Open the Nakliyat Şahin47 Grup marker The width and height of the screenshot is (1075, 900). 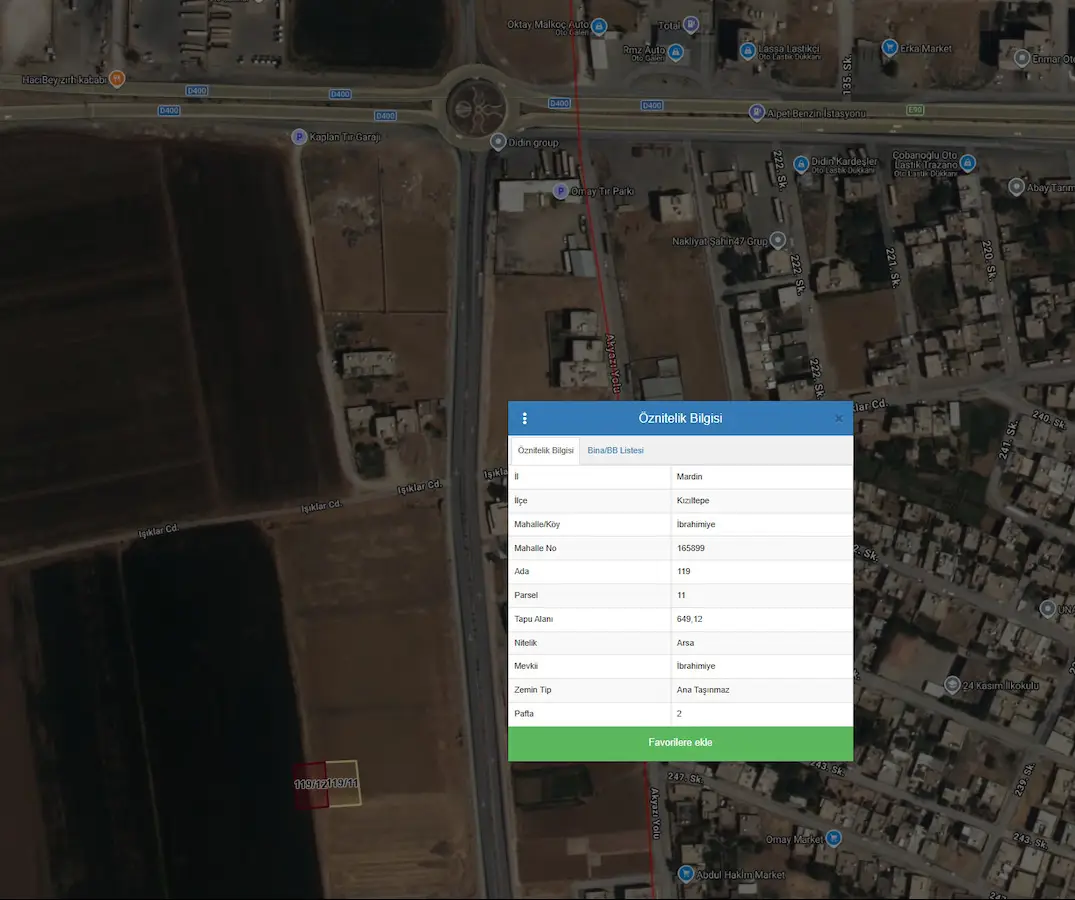pos(777,240)
